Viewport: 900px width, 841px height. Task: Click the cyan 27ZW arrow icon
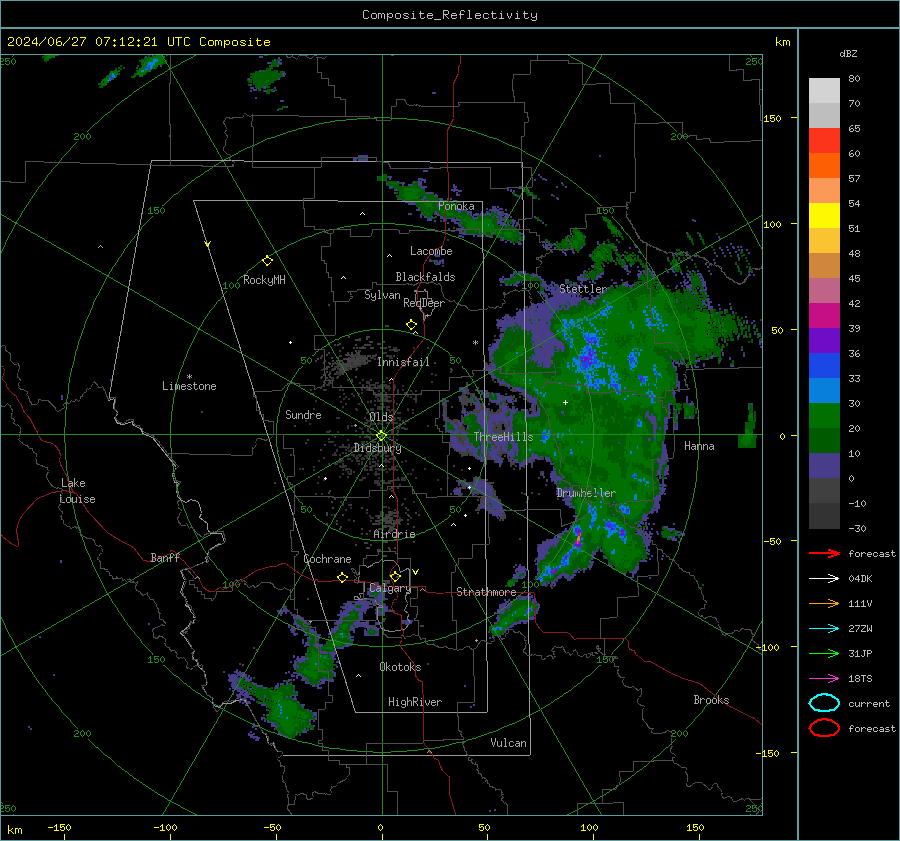824,629
